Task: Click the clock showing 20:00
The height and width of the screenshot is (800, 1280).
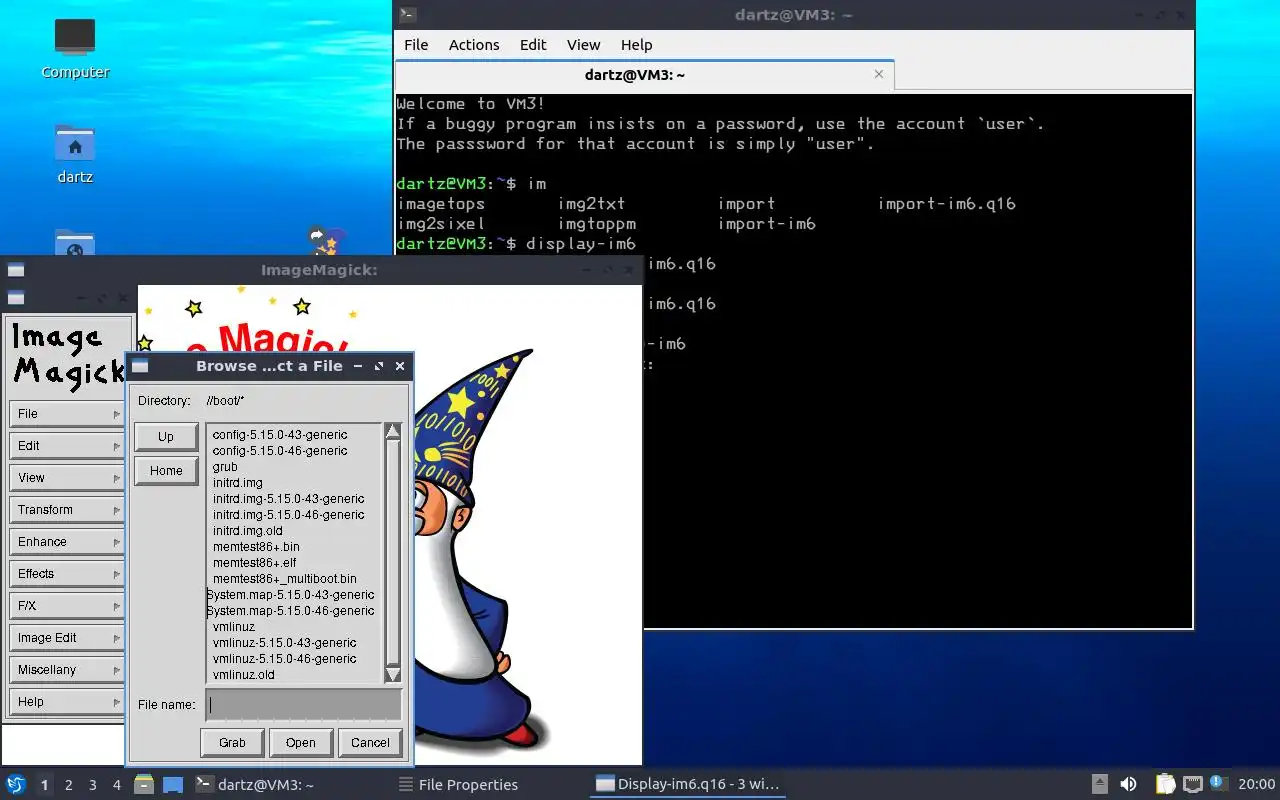Action: [1257, 784]
